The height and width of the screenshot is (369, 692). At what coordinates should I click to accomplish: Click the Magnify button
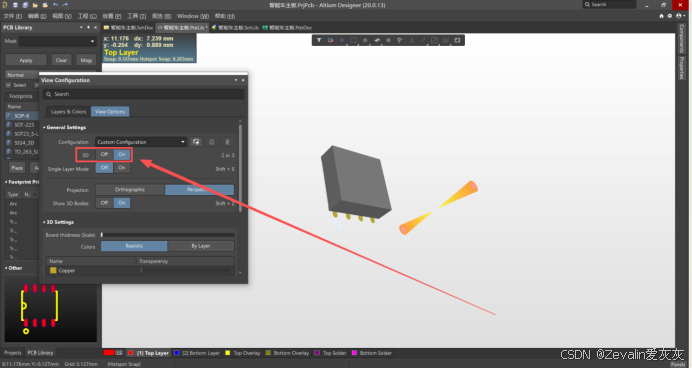[86, 60]
